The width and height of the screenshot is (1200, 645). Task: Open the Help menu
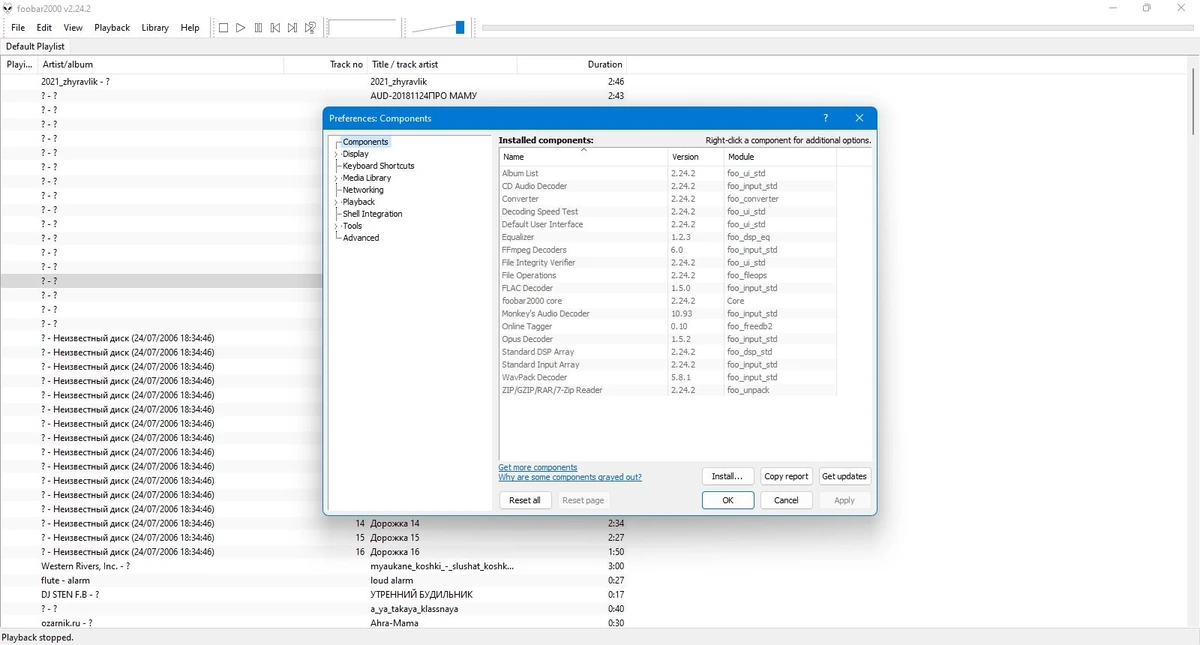[x=190, y=28]
